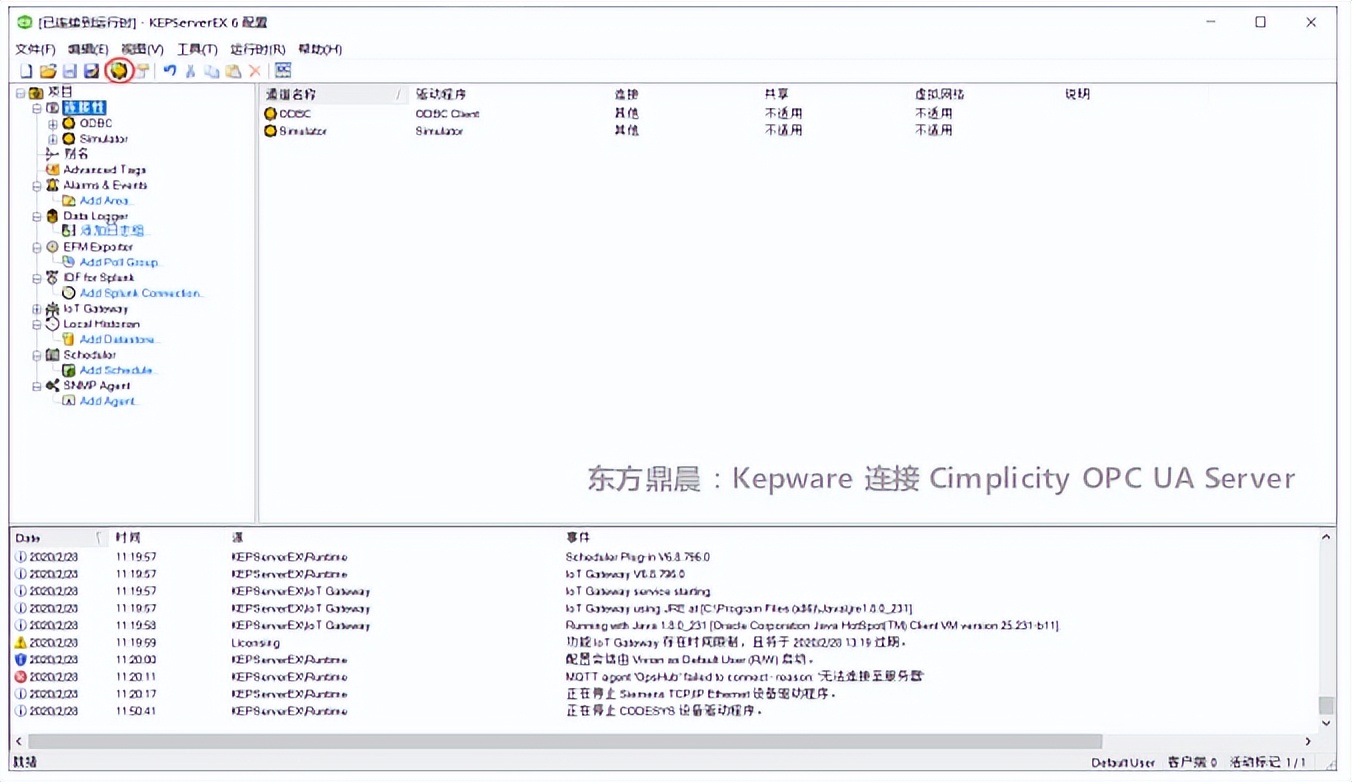
Task: Click the new device toolbar icon
Action: (142, 71)
